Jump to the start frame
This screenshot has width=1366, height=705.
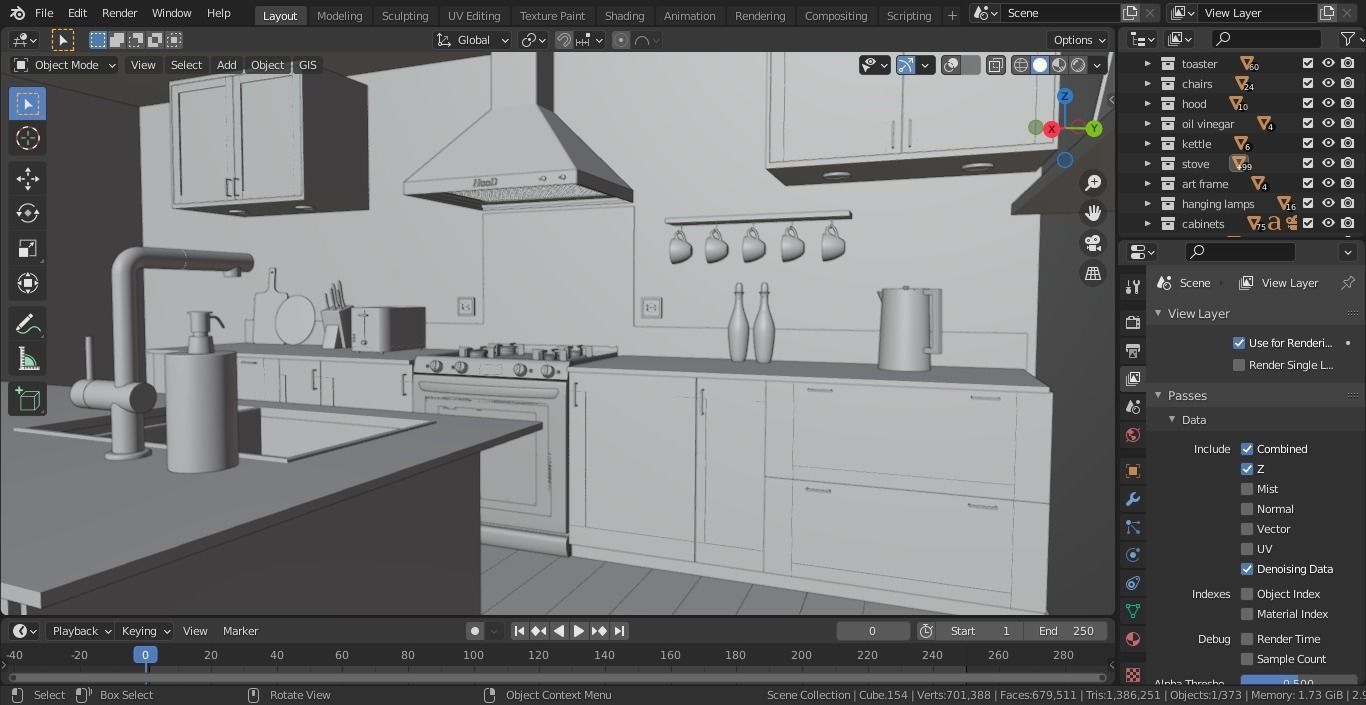pos(519,631)
